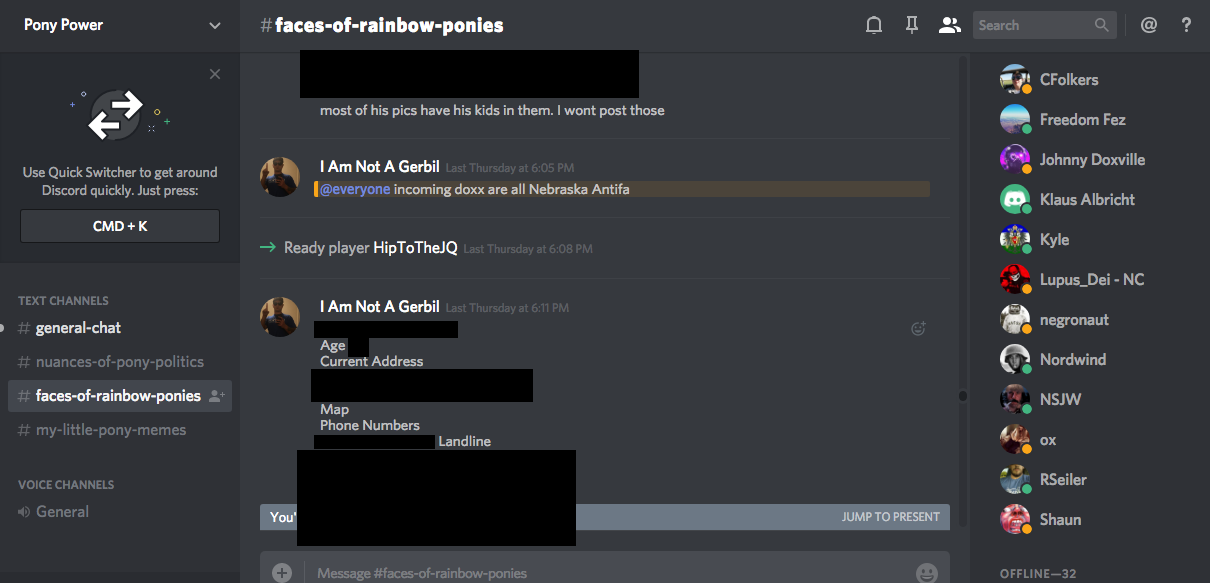
Task: Show pinned messages with the pin icon
Action: (x=911, y=25)
